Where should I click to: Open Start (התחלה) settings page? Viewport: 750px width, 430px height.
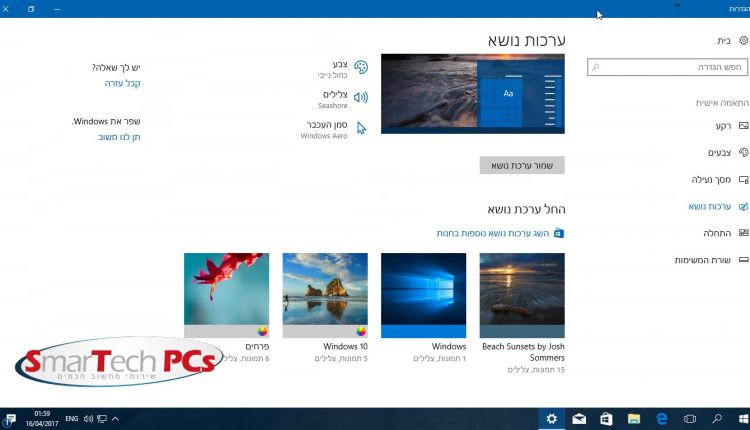(715, 233)
